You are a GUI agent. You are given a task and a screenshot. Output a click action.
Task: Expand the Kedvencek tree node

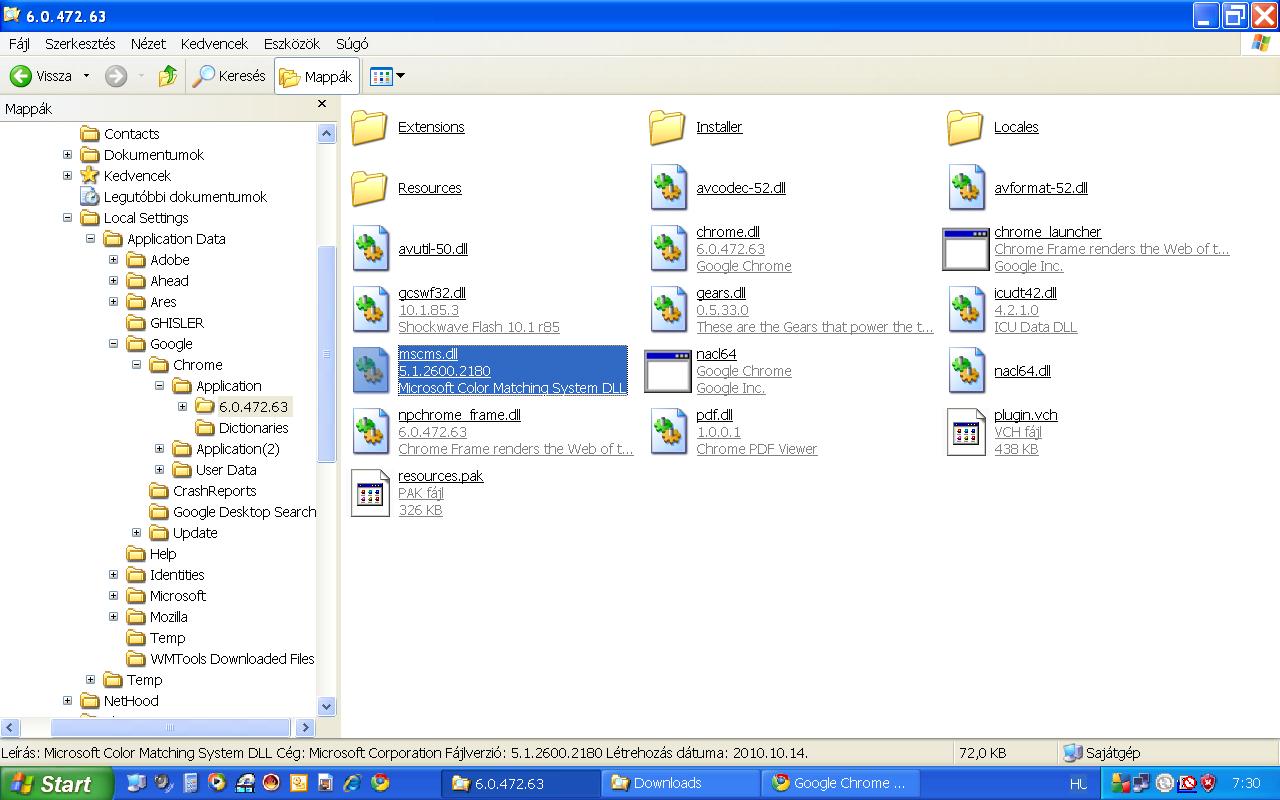[67, 176]
